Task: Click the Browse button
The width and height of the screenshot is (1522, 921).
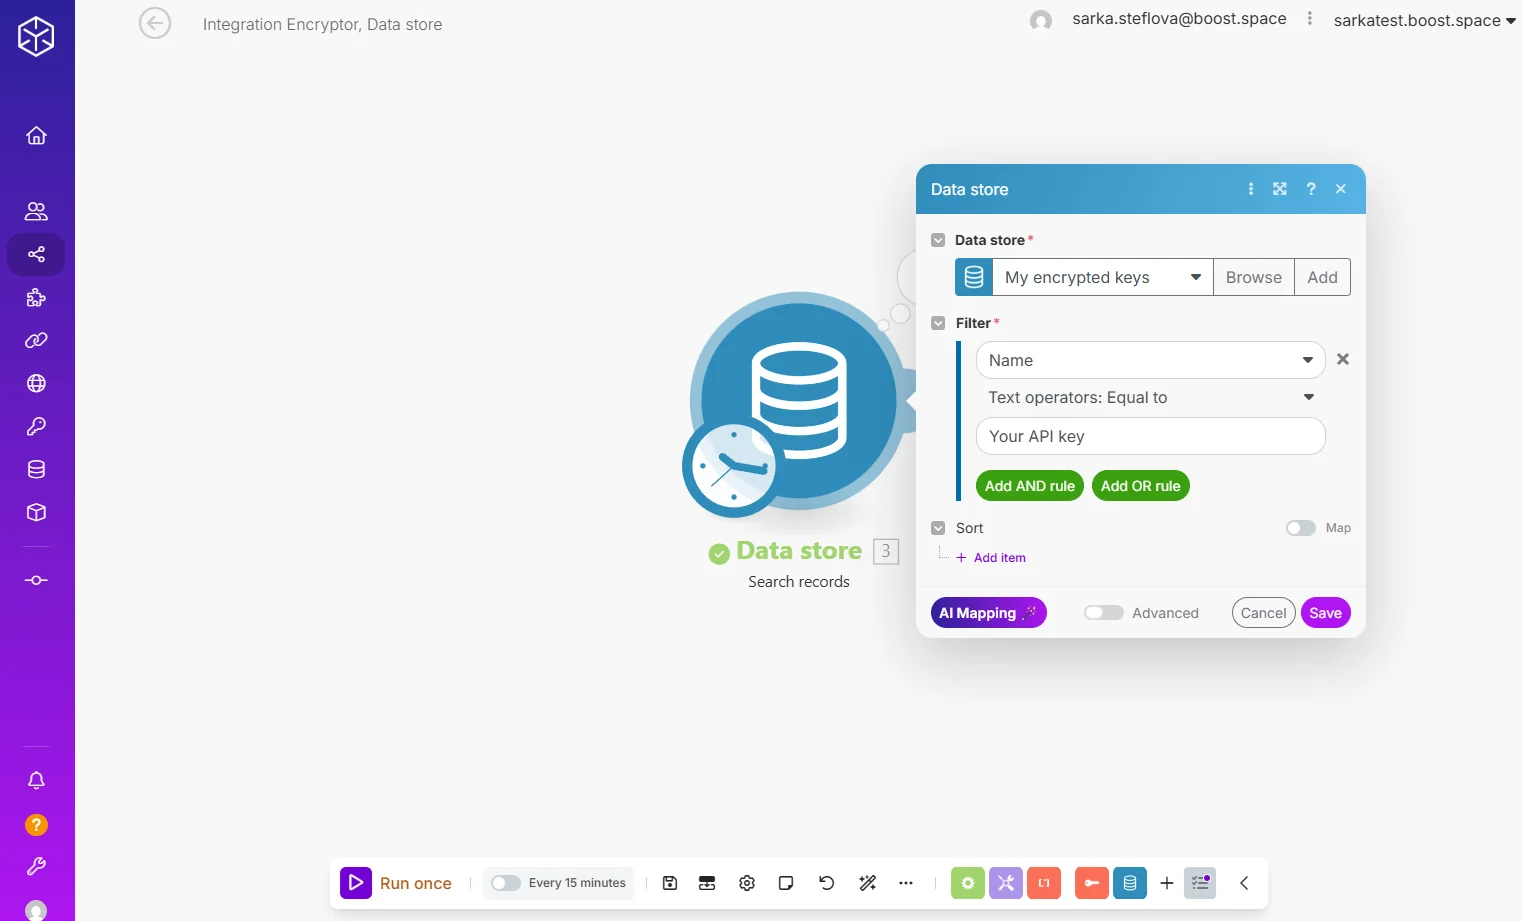Action: tap(1254, 277)
